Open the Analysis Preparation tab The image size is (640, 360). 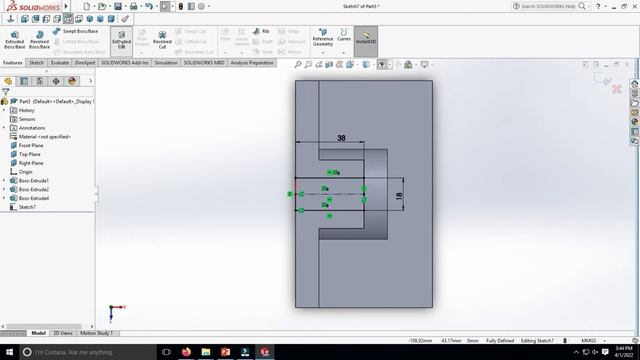tap(252, 63)
